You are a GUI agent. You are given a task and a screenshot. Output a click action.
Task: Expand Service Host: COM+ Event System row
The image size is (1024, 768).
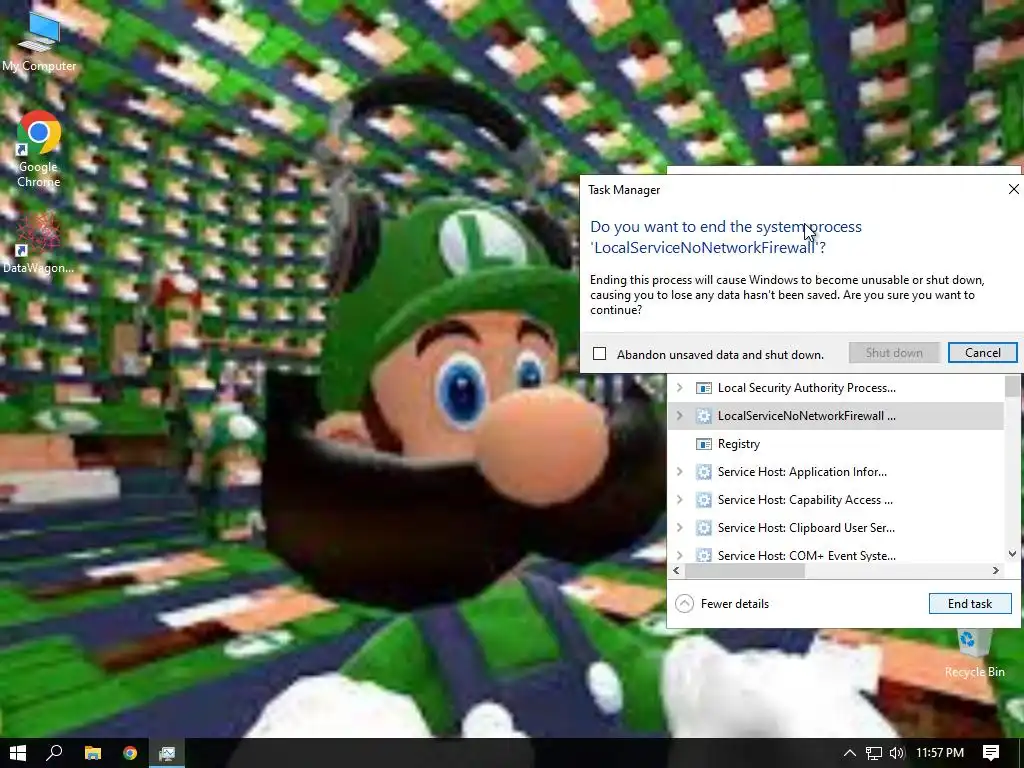point(679,556)
